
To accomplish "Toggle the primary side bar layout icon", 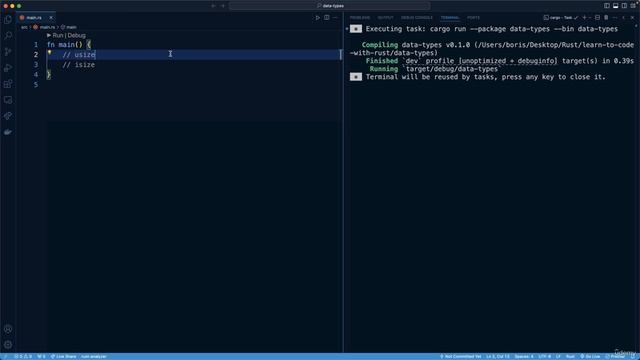I will (607, 6).
